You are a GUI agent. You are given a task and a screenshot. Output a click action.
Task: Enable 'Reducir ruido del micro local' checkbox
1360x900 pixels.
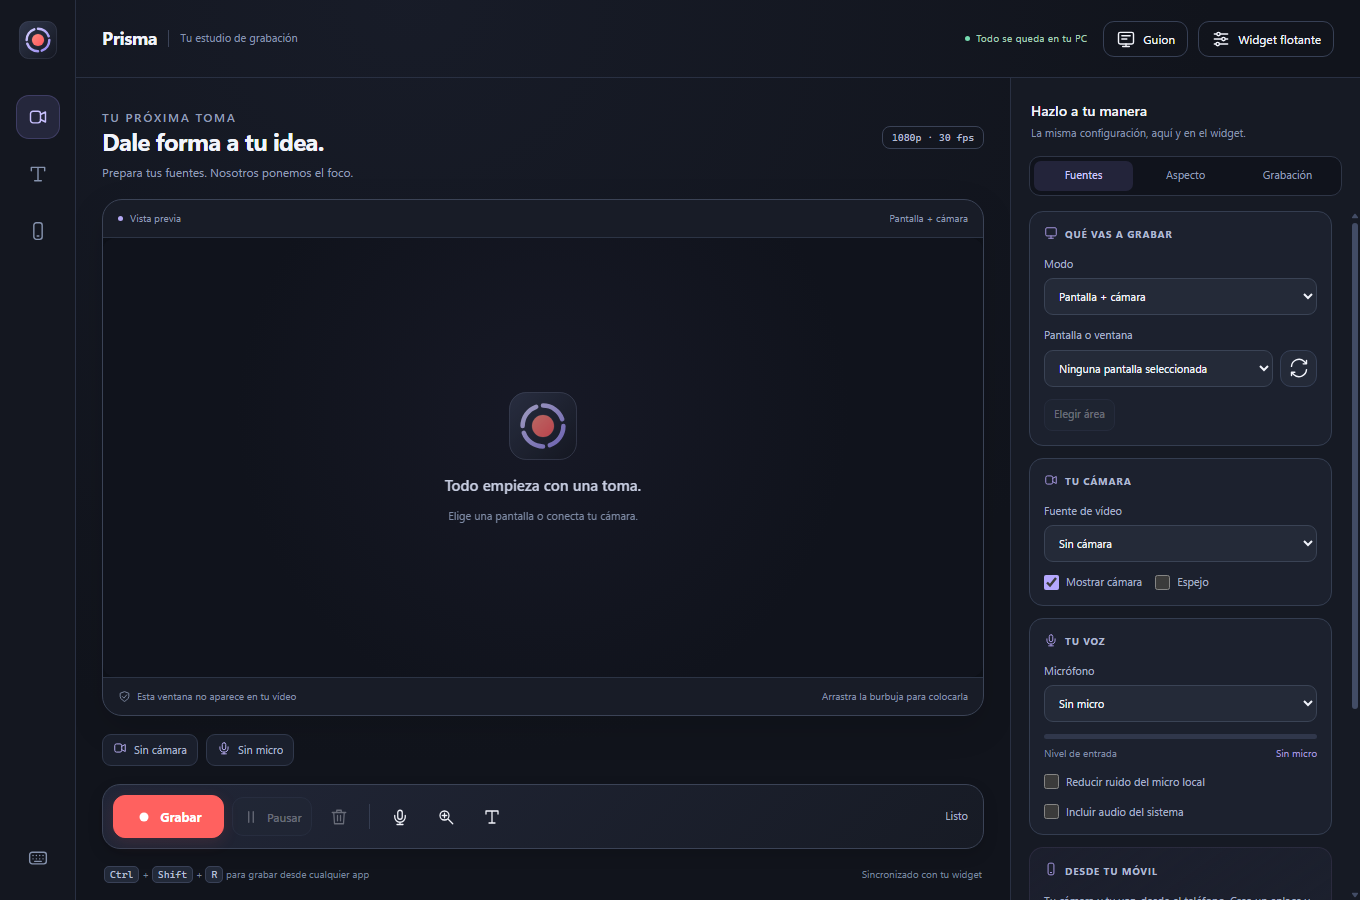click(x=1051, y=782)
